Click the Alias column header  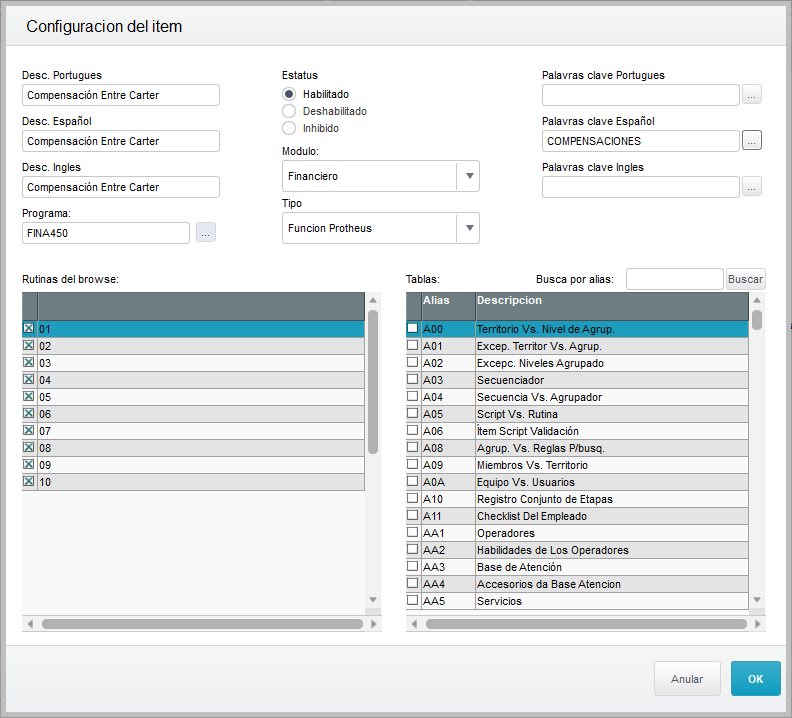coord(448,306)
